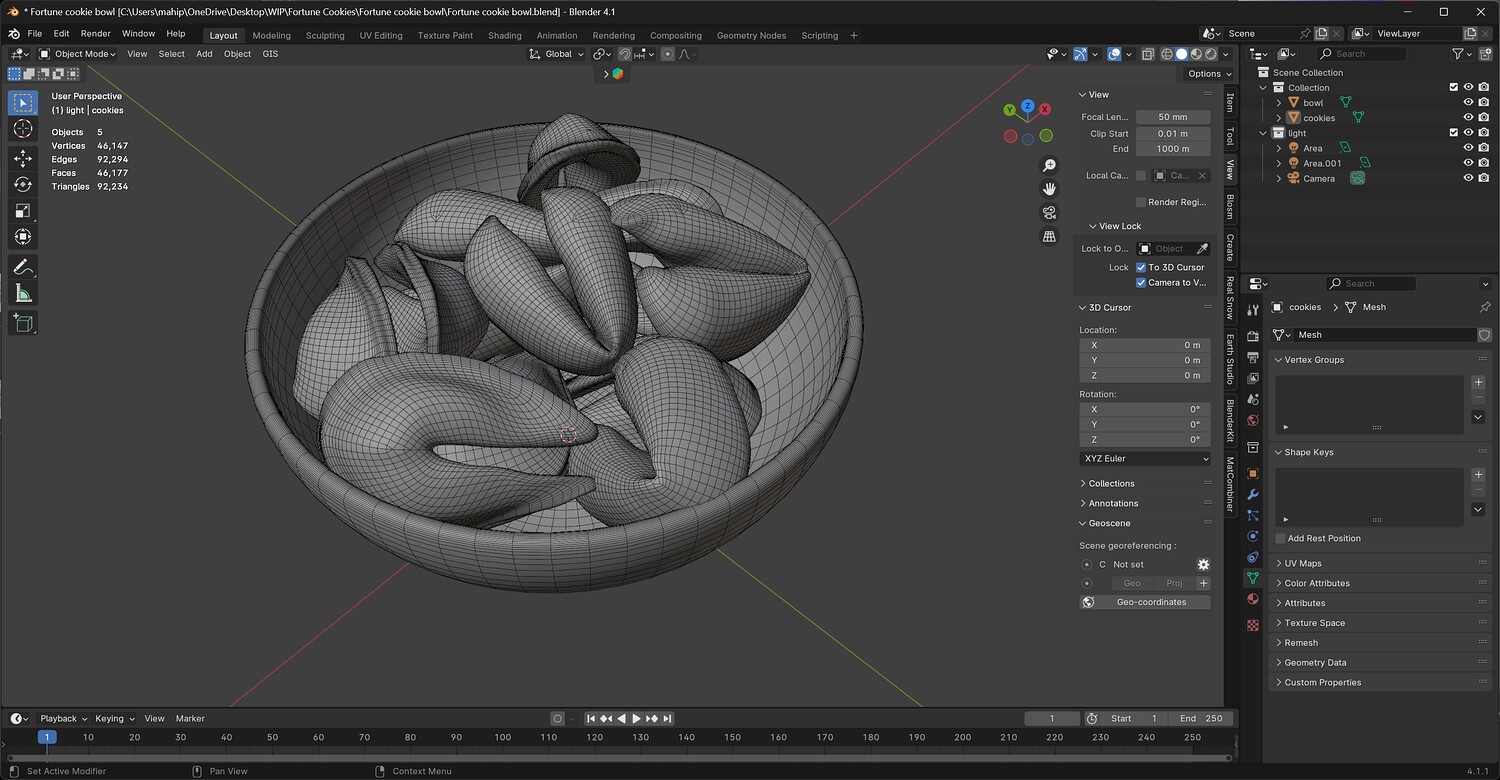Viewport: 1500px width, 780px height.
Task: Expand the UV Maps panel
Action: 1302,563
